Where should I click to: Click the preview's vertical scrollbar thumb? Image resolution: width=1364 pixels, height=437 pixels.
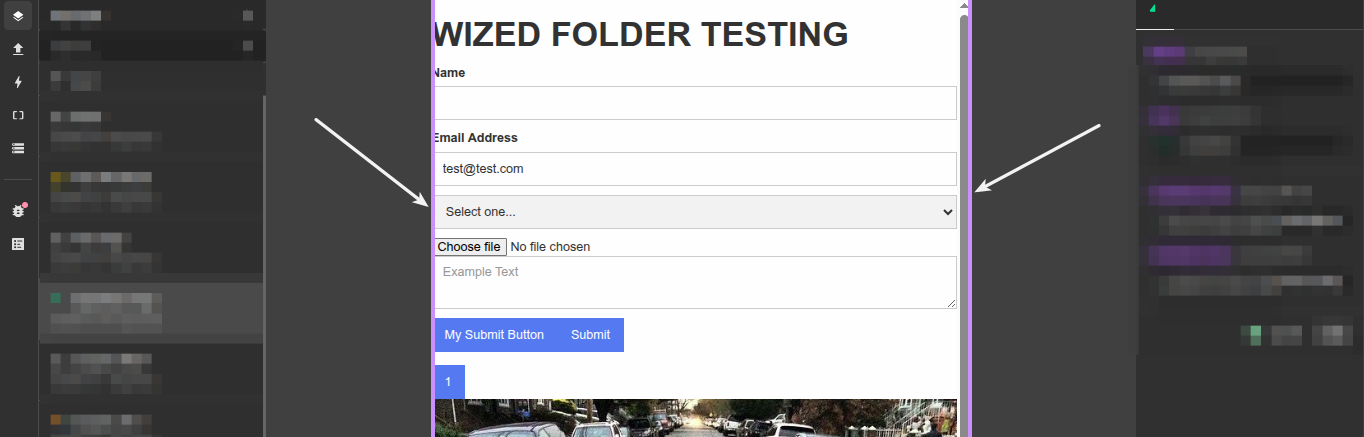tap(964, 200)
